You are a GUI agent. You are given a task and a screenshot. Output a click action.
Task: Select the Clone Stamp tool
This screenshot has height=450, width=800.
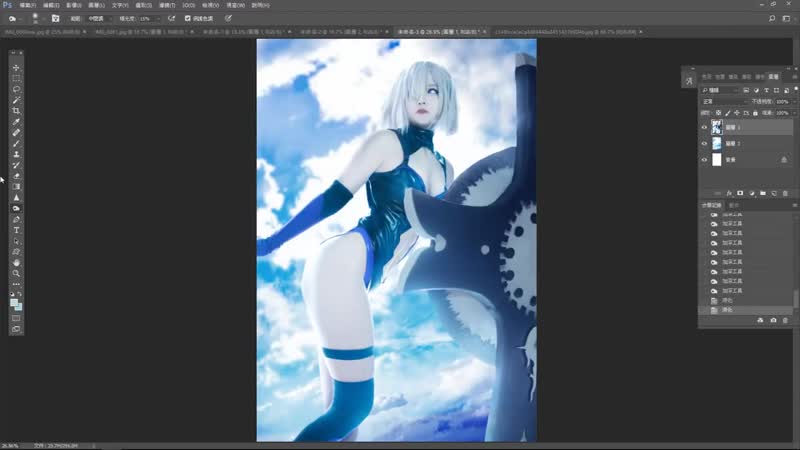16,154
